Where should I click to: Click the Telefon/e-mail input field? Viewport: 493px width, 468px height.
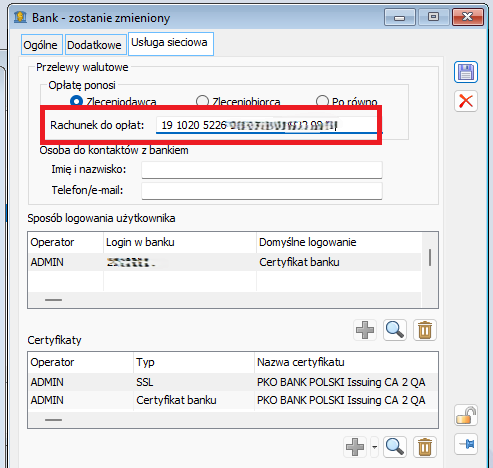[x=262, y=191]
